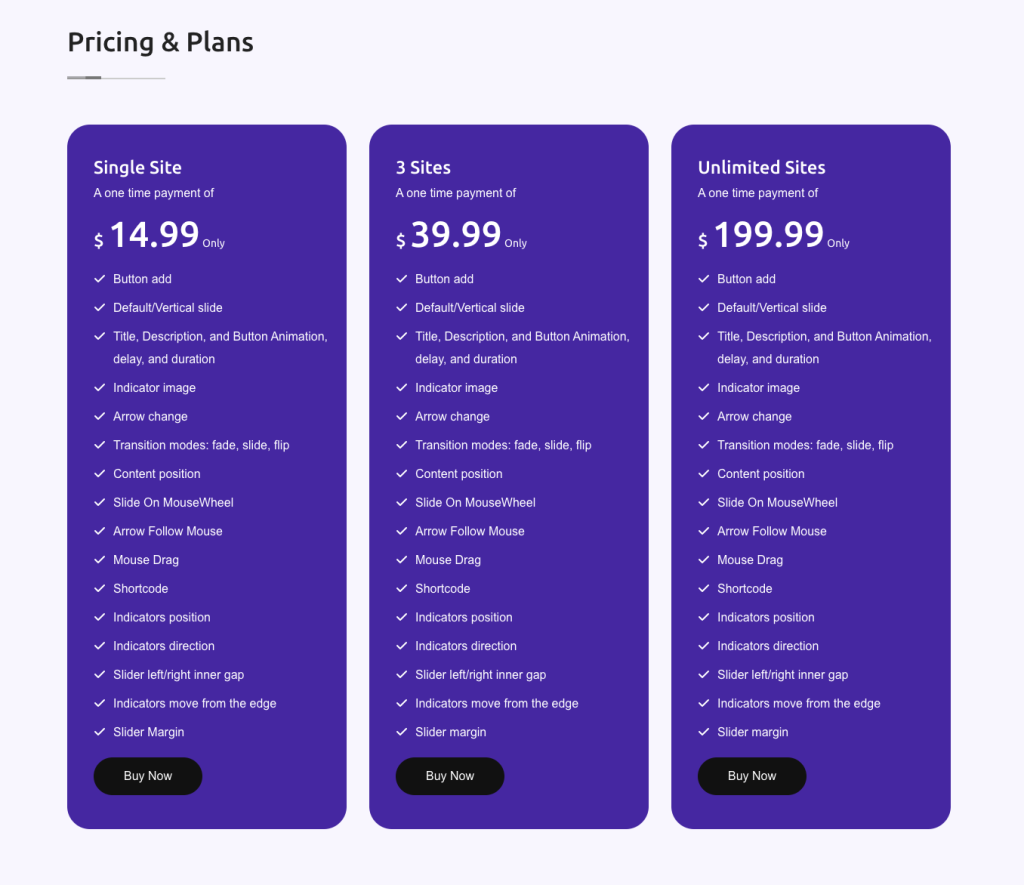Select the Indicators direction feature in 3 Sites

click(x=466, y=646)
